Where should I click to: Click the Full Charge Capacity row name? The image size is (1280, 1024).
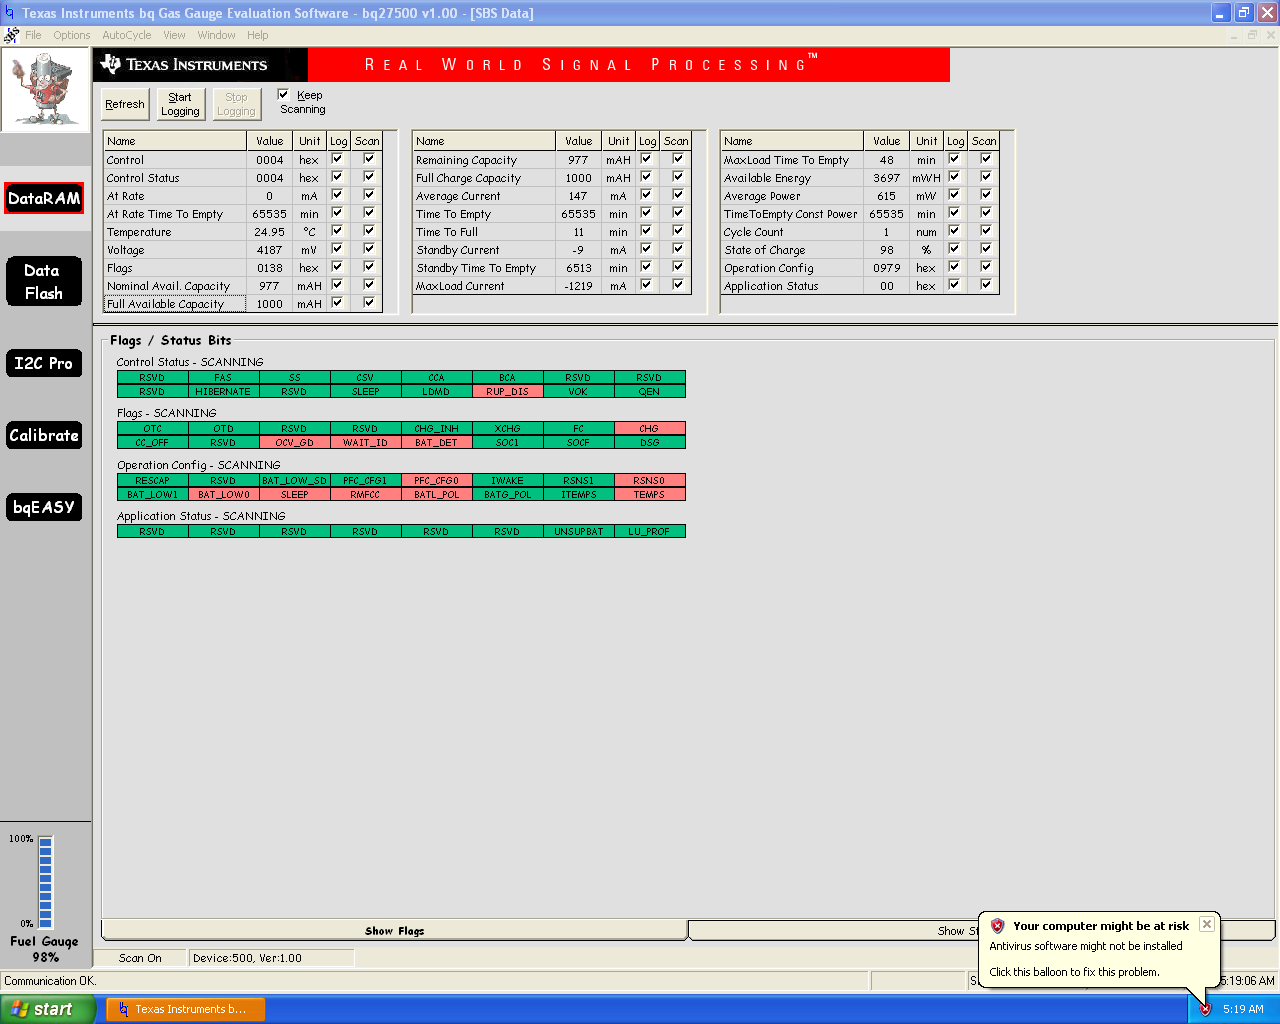coord(484,178)
